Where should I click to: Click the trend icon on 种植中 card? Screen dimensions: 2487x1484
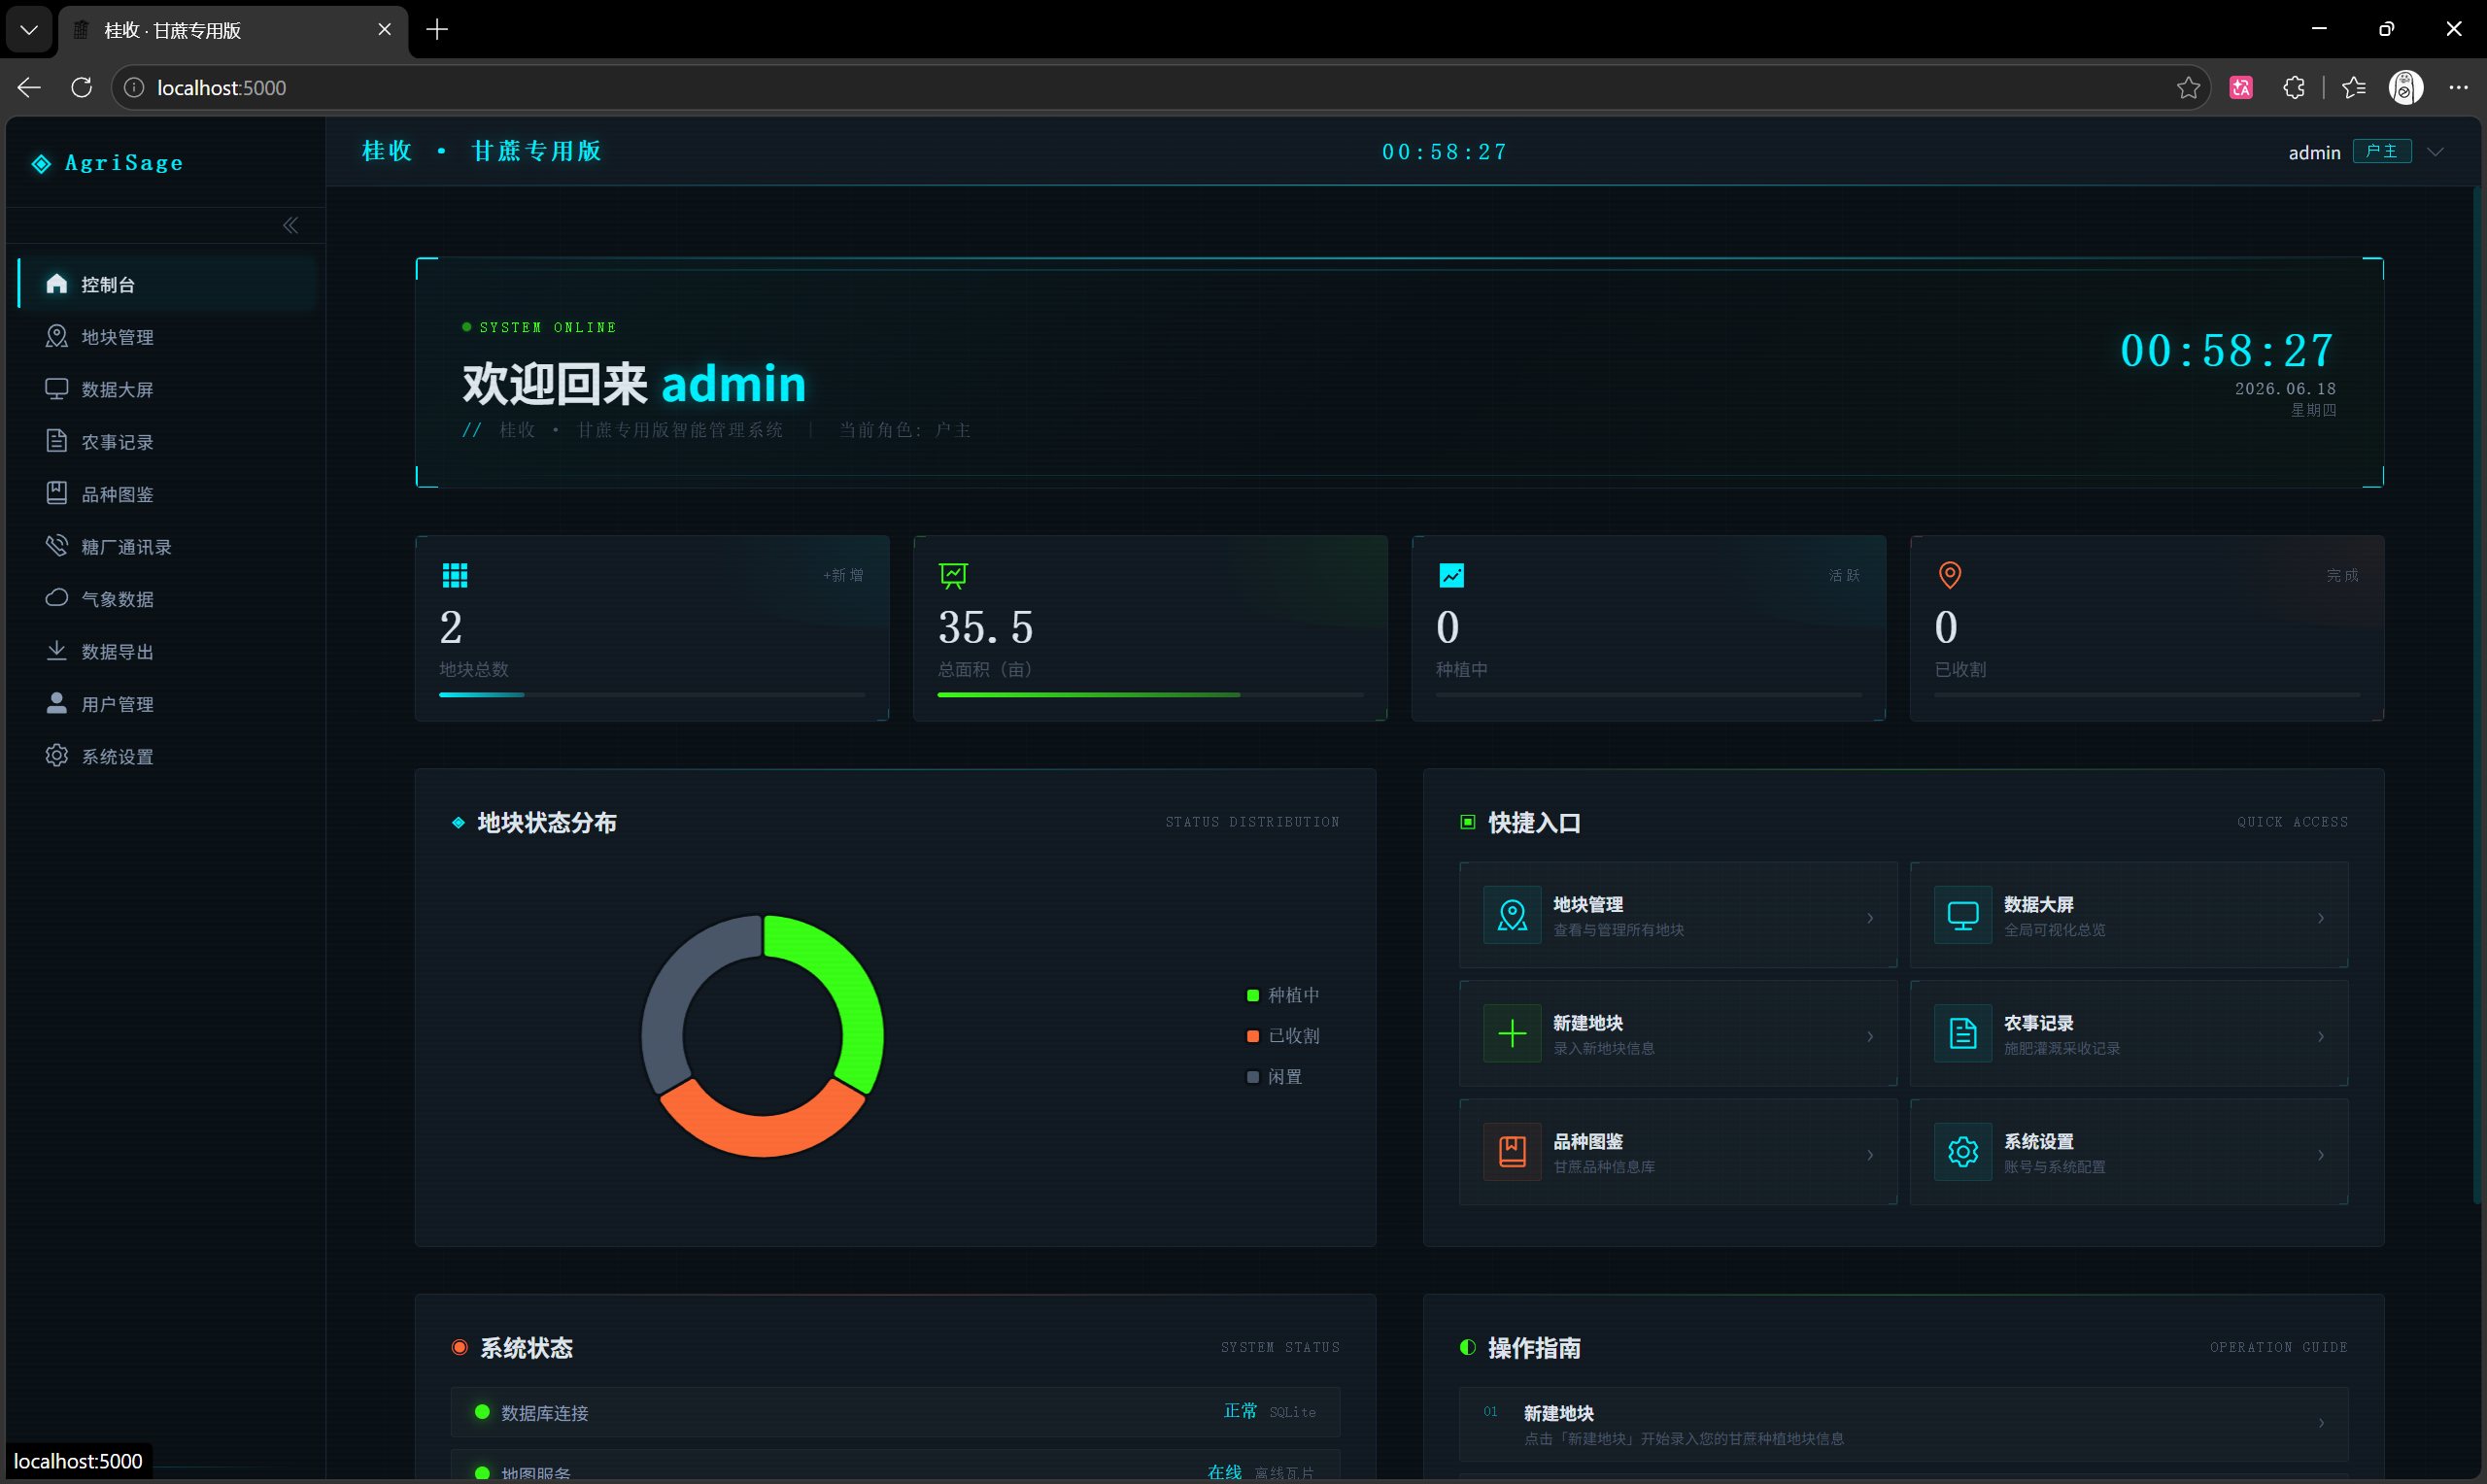[1451, 575]
